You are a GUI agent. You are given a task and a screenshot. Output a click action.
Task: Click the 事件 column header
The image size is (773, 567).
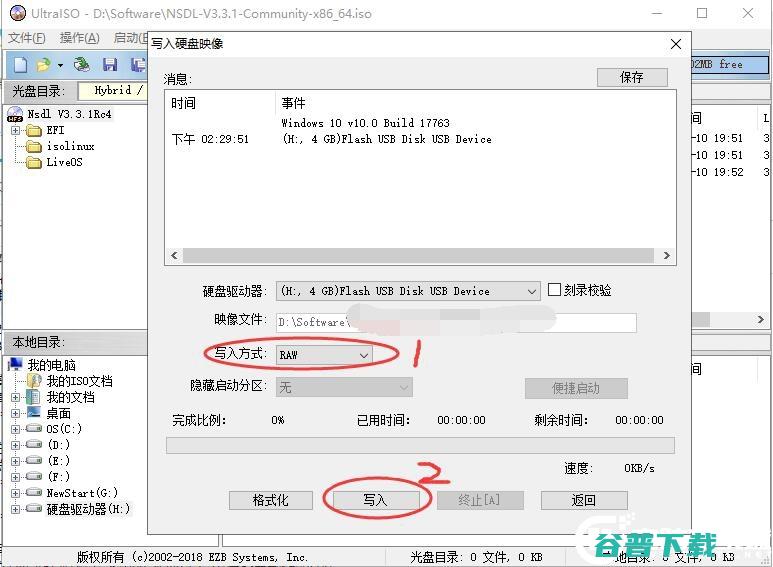(x=293, y=103)
